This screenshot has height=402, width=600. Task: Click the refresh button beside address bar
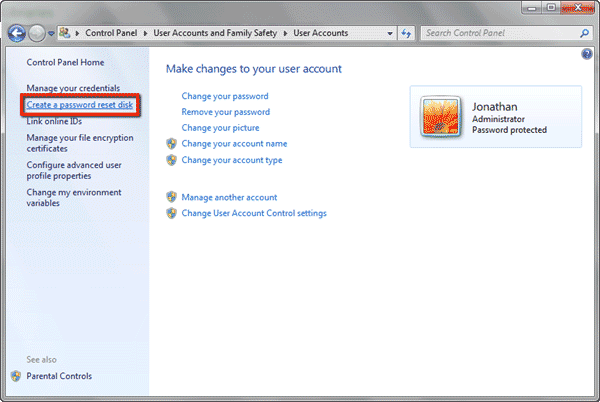(406, 33)
